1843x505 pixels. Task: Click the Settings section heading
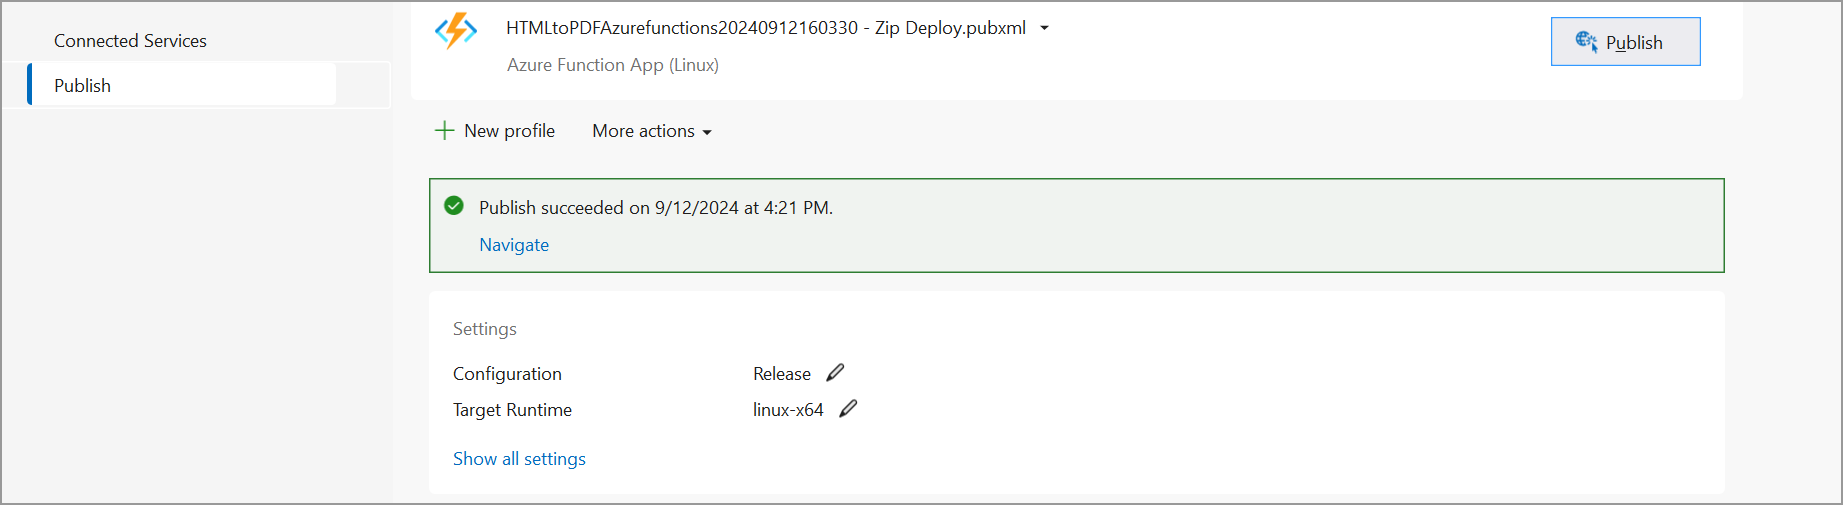[485, 329]
